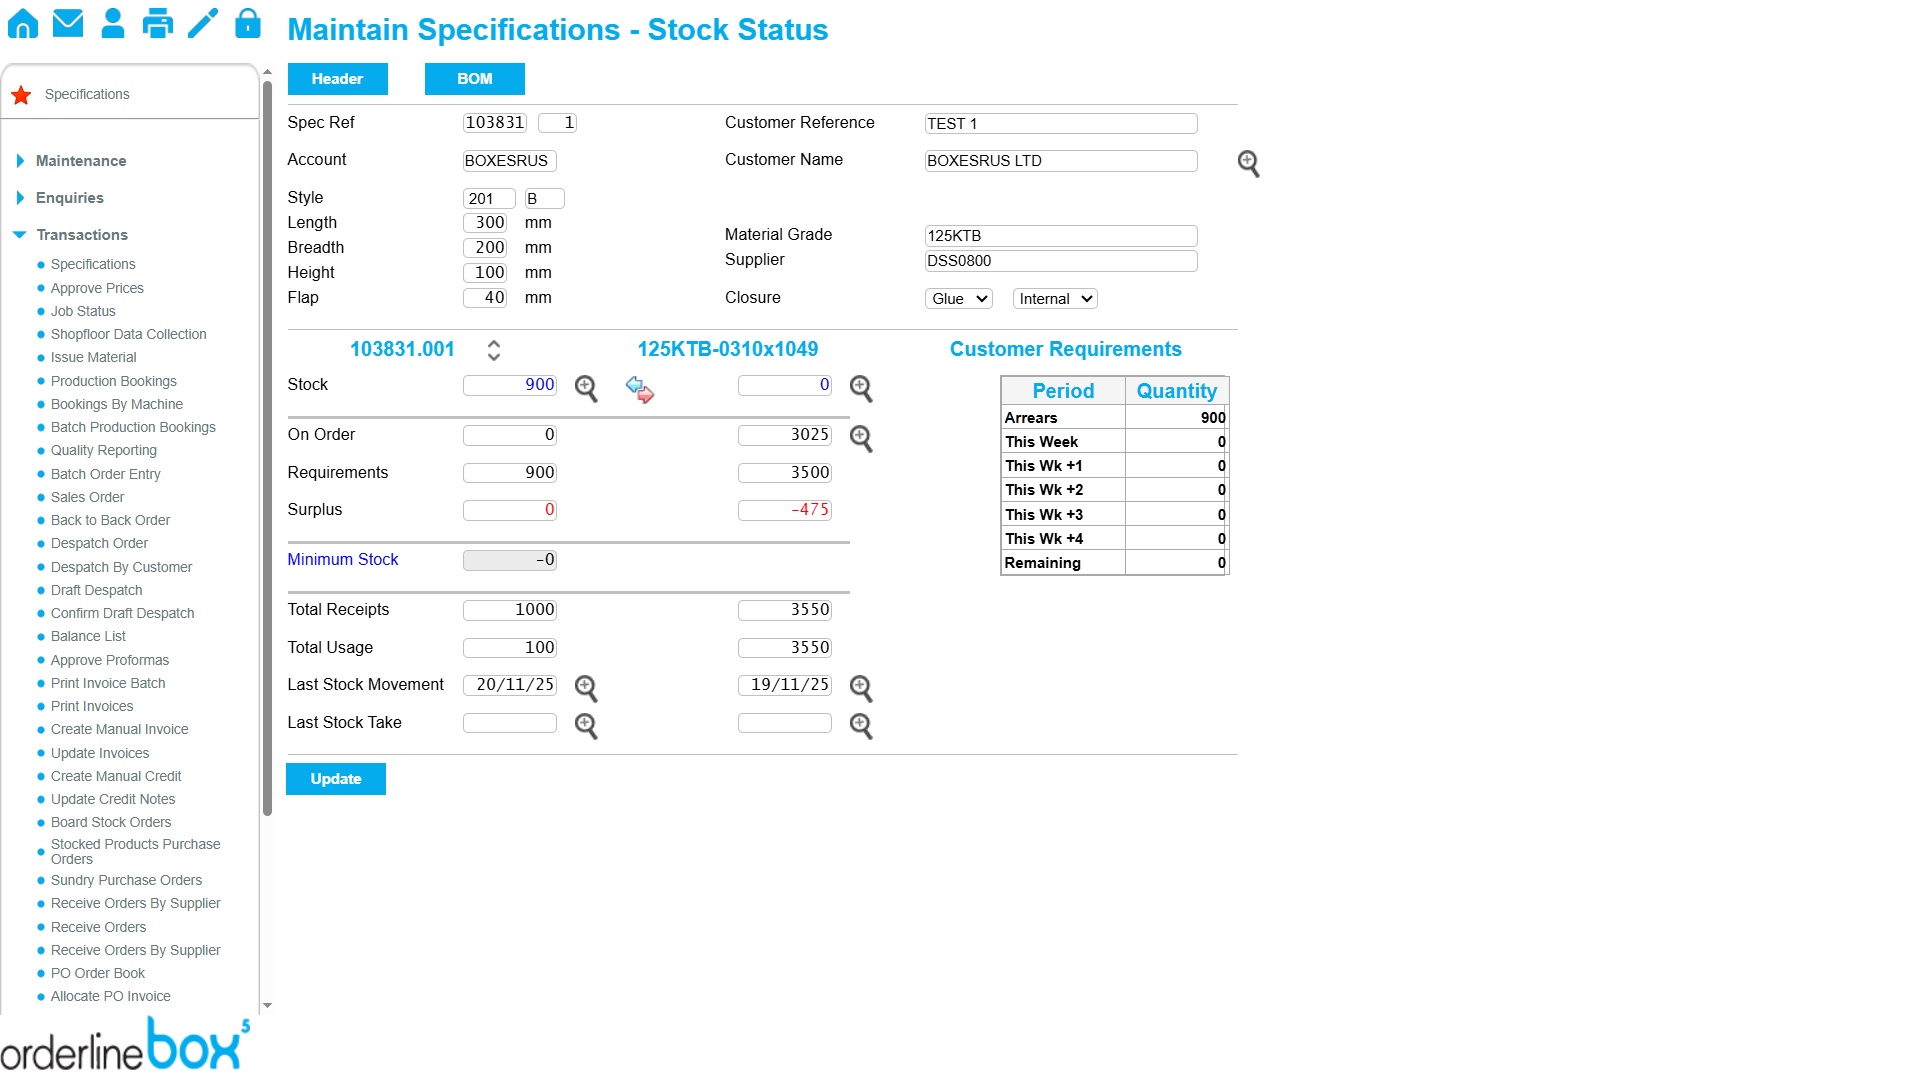Open the Internal closure dropdown
This screenshot has width=1920, height=1080.
[1055, 299]
